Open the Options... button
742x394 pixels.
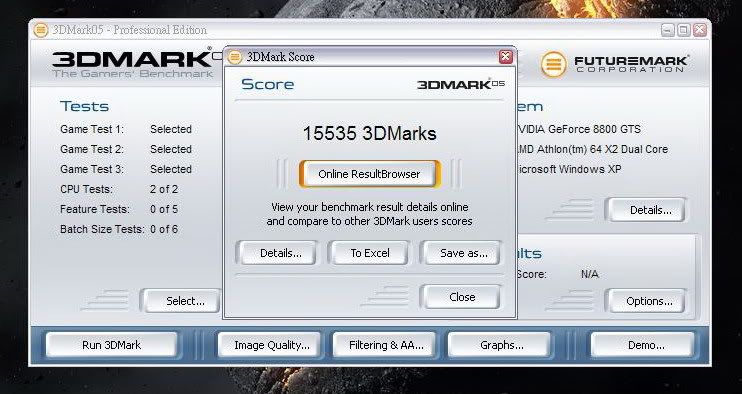point(647,301)
